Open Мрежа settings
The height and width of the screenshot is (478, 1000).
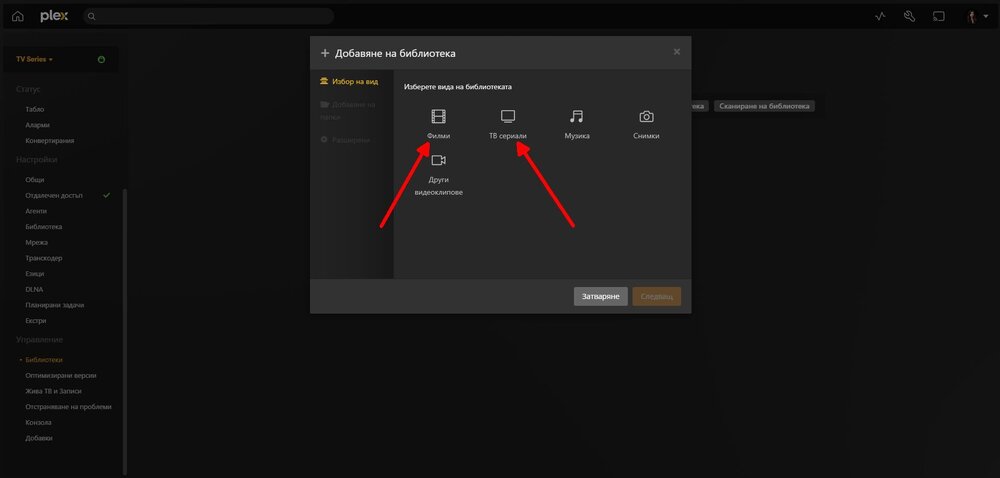(x=36, y=242)
